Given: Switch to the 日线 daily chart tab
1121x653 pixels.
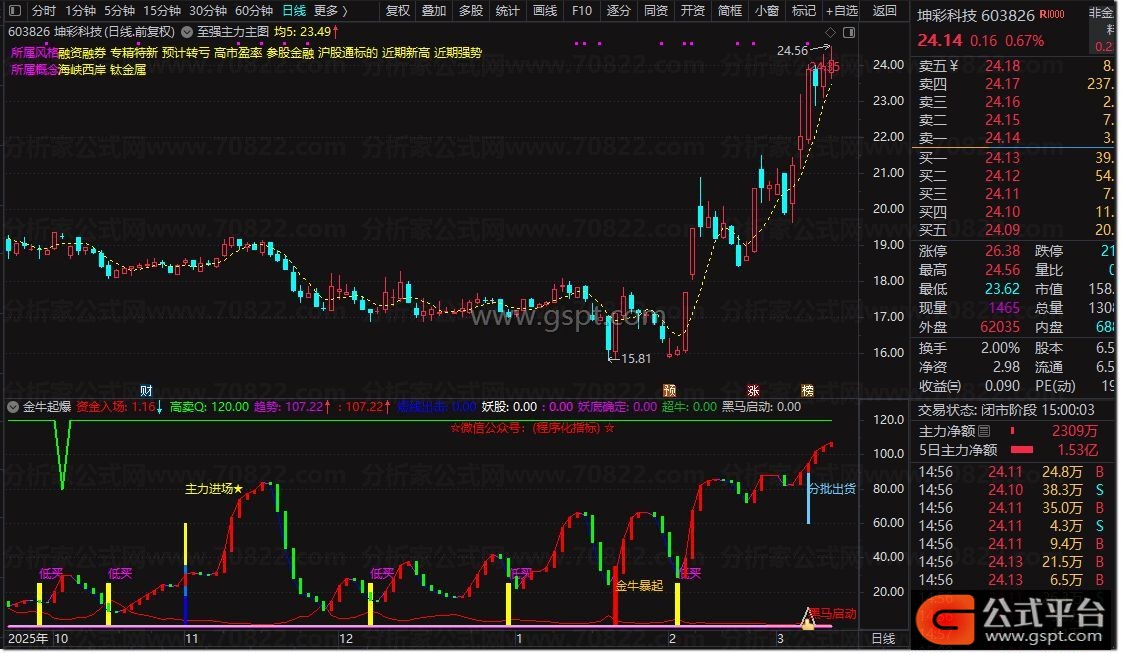Looking at the screenshot, I should click(294, 11).
